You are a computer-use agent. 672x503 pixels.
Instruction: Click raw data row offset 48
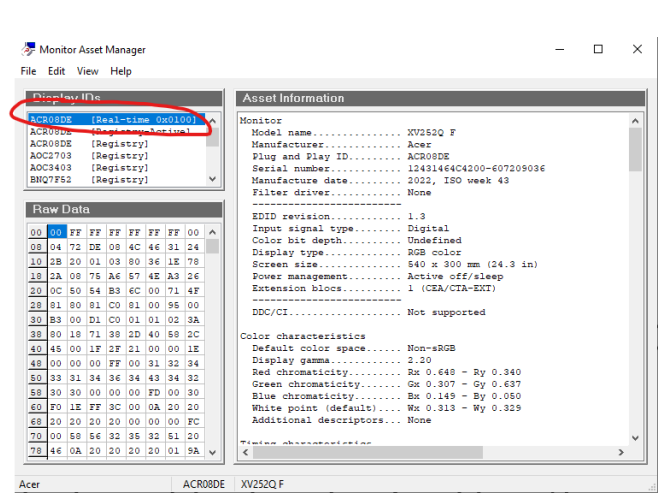36,364
